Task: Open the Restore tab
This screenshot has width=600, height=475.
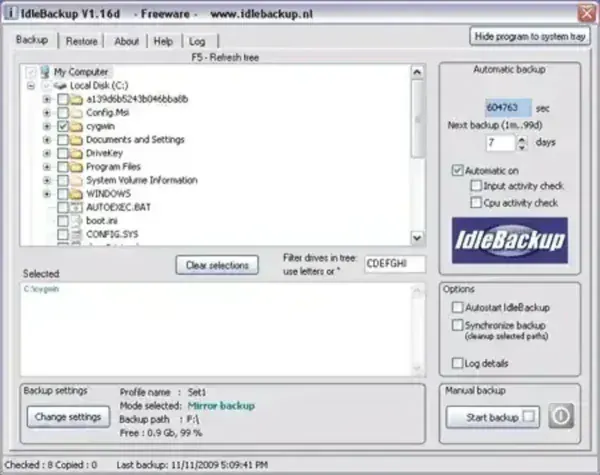Action: click(x=81, y=41)
